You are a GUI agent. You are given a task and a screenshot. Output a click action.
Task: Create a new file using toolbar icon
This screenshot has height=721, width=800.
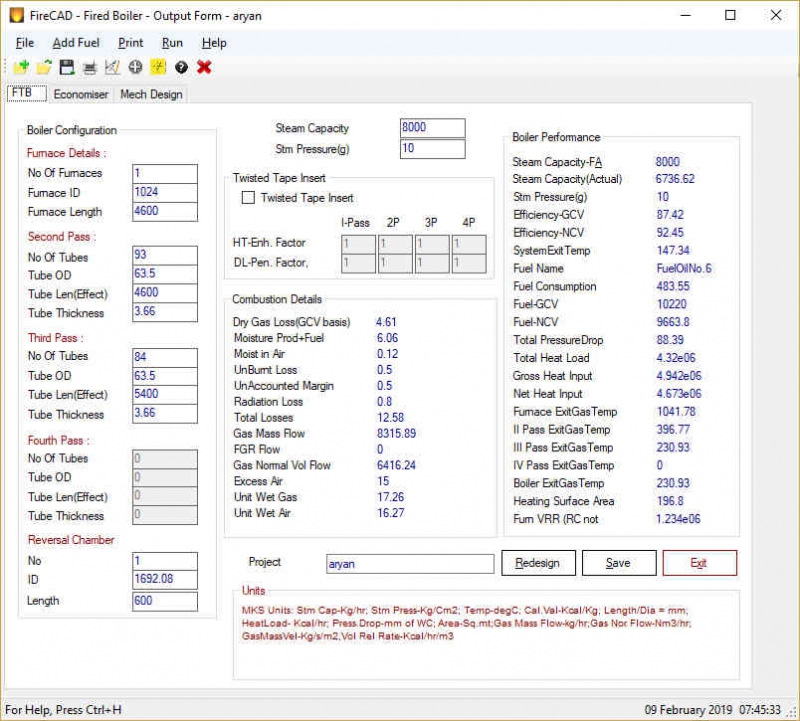[20, 67]
